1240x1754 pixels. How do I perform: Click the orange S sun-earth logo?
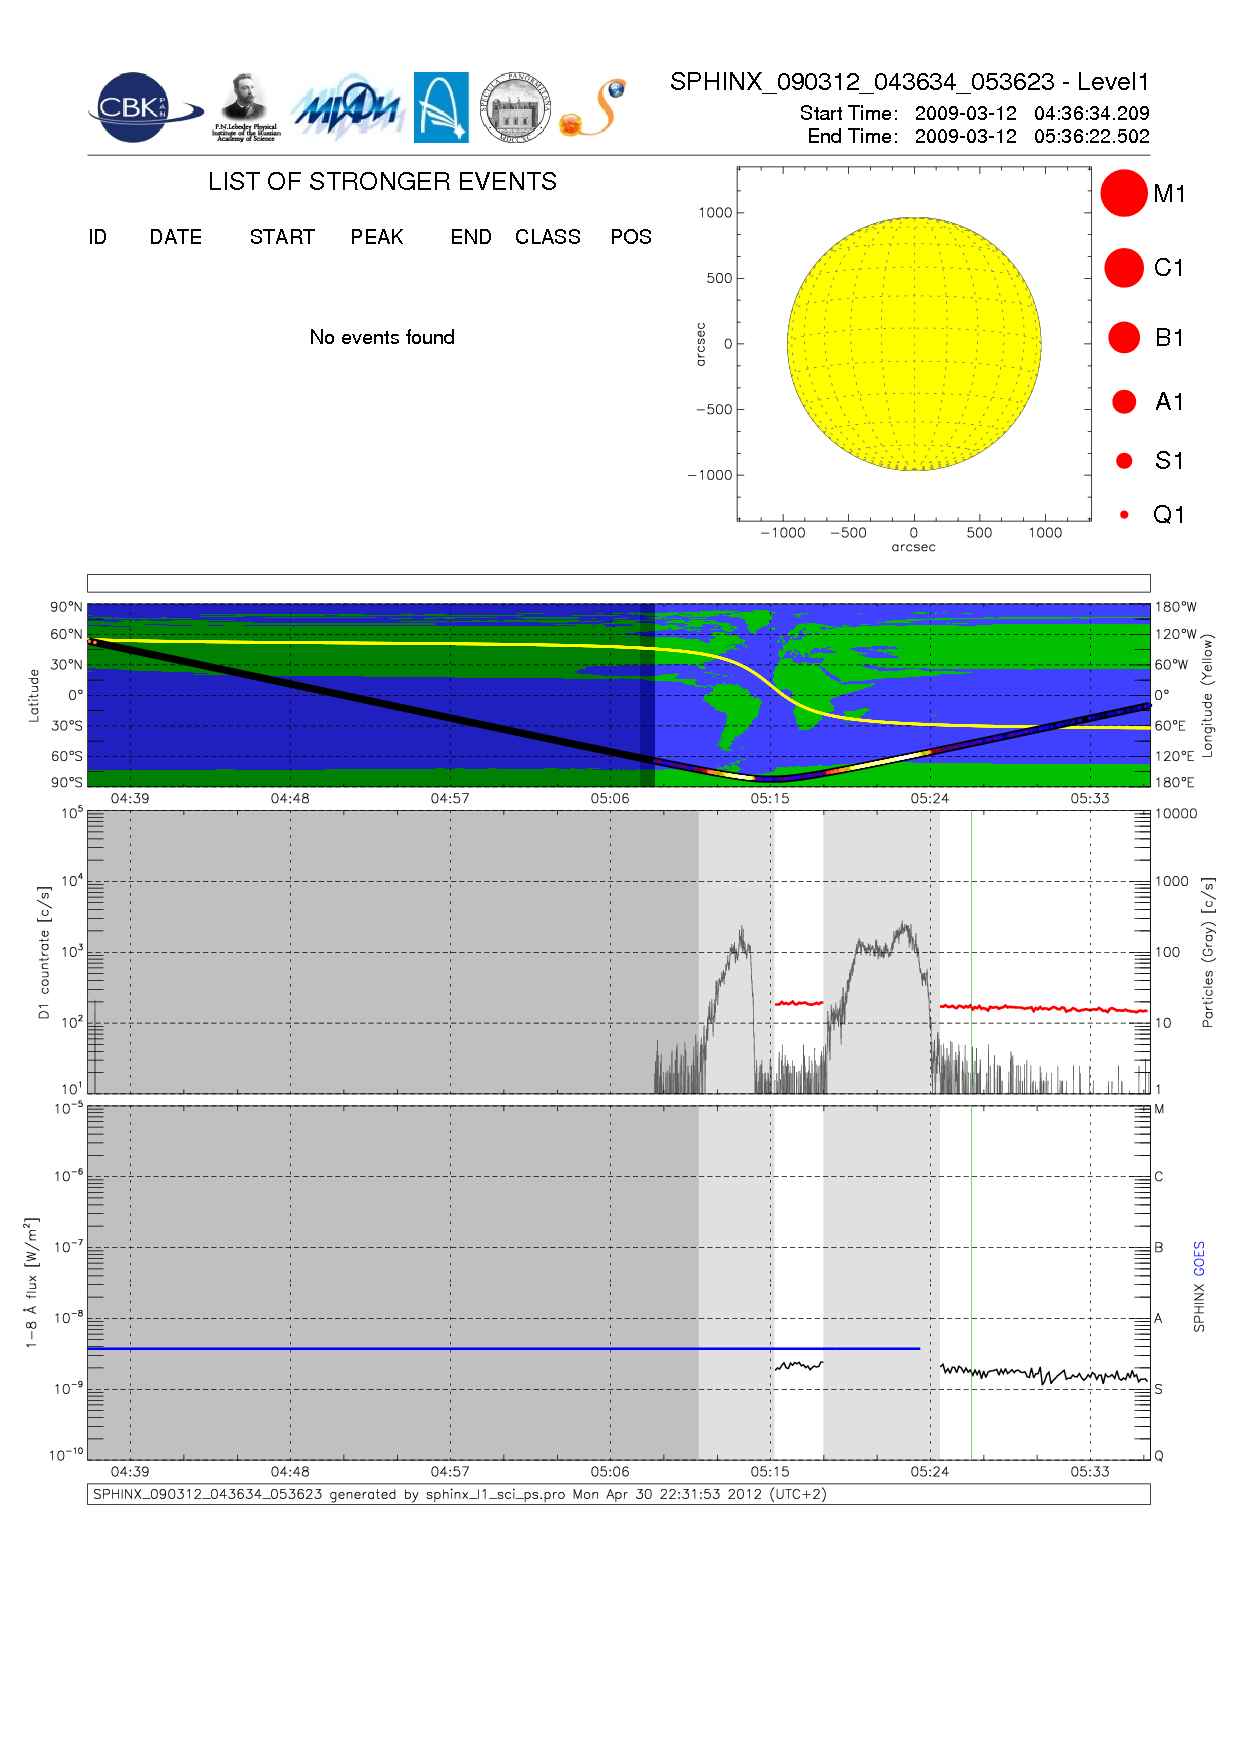[x=594, y=108]
